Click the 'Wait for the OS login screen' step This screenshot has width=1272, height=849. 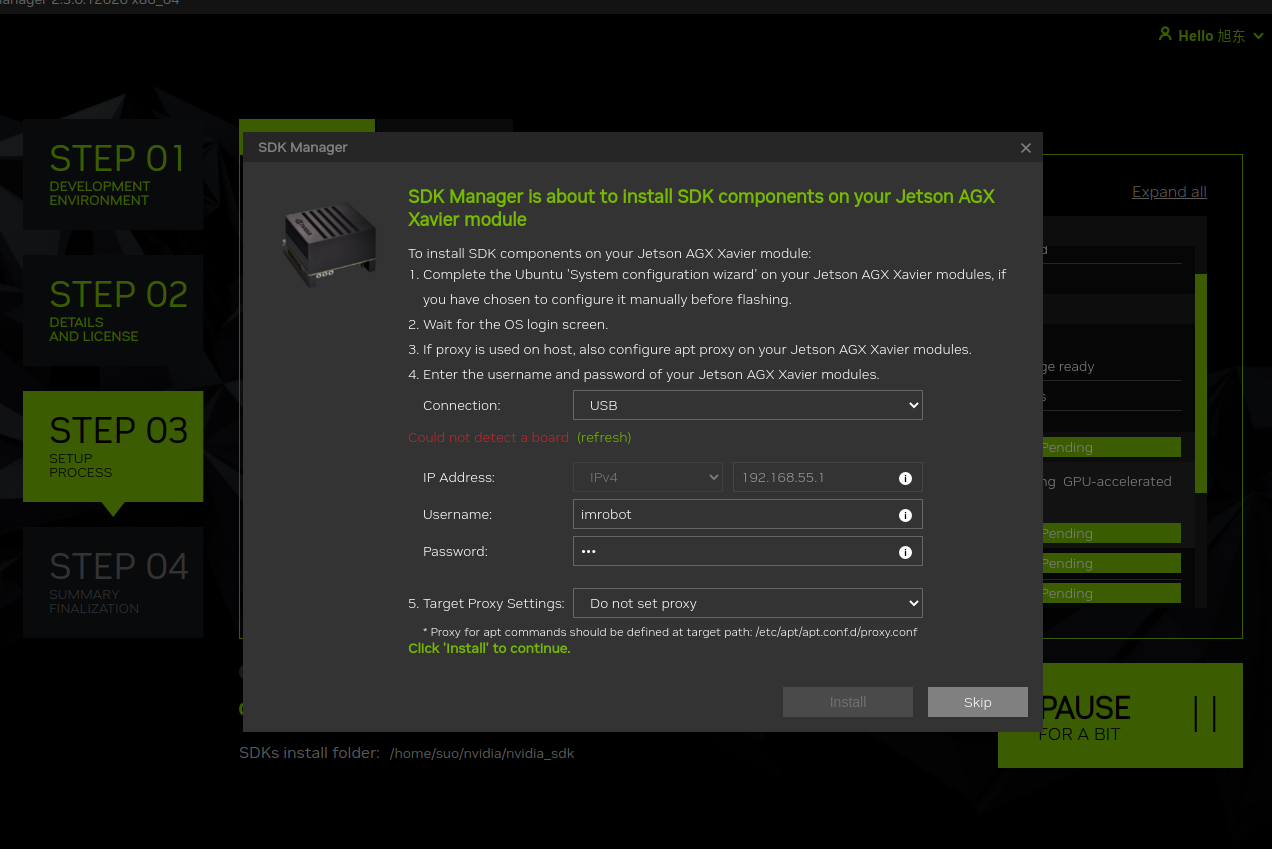tap(508, 324)
